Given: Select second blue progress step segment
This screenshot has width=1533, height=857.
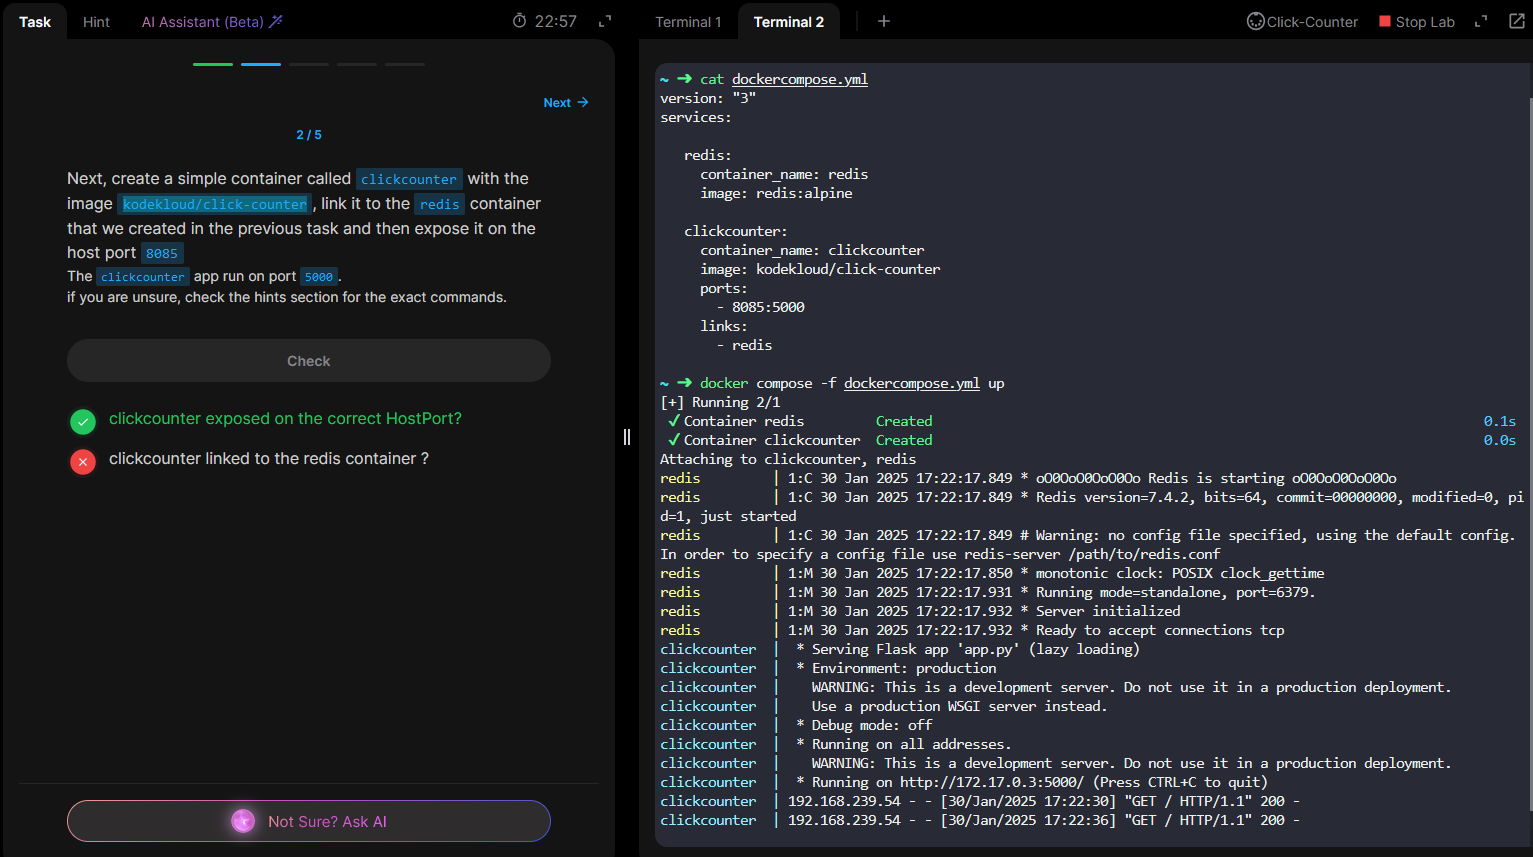Looking at the screenshot, I should pos(261,64).
